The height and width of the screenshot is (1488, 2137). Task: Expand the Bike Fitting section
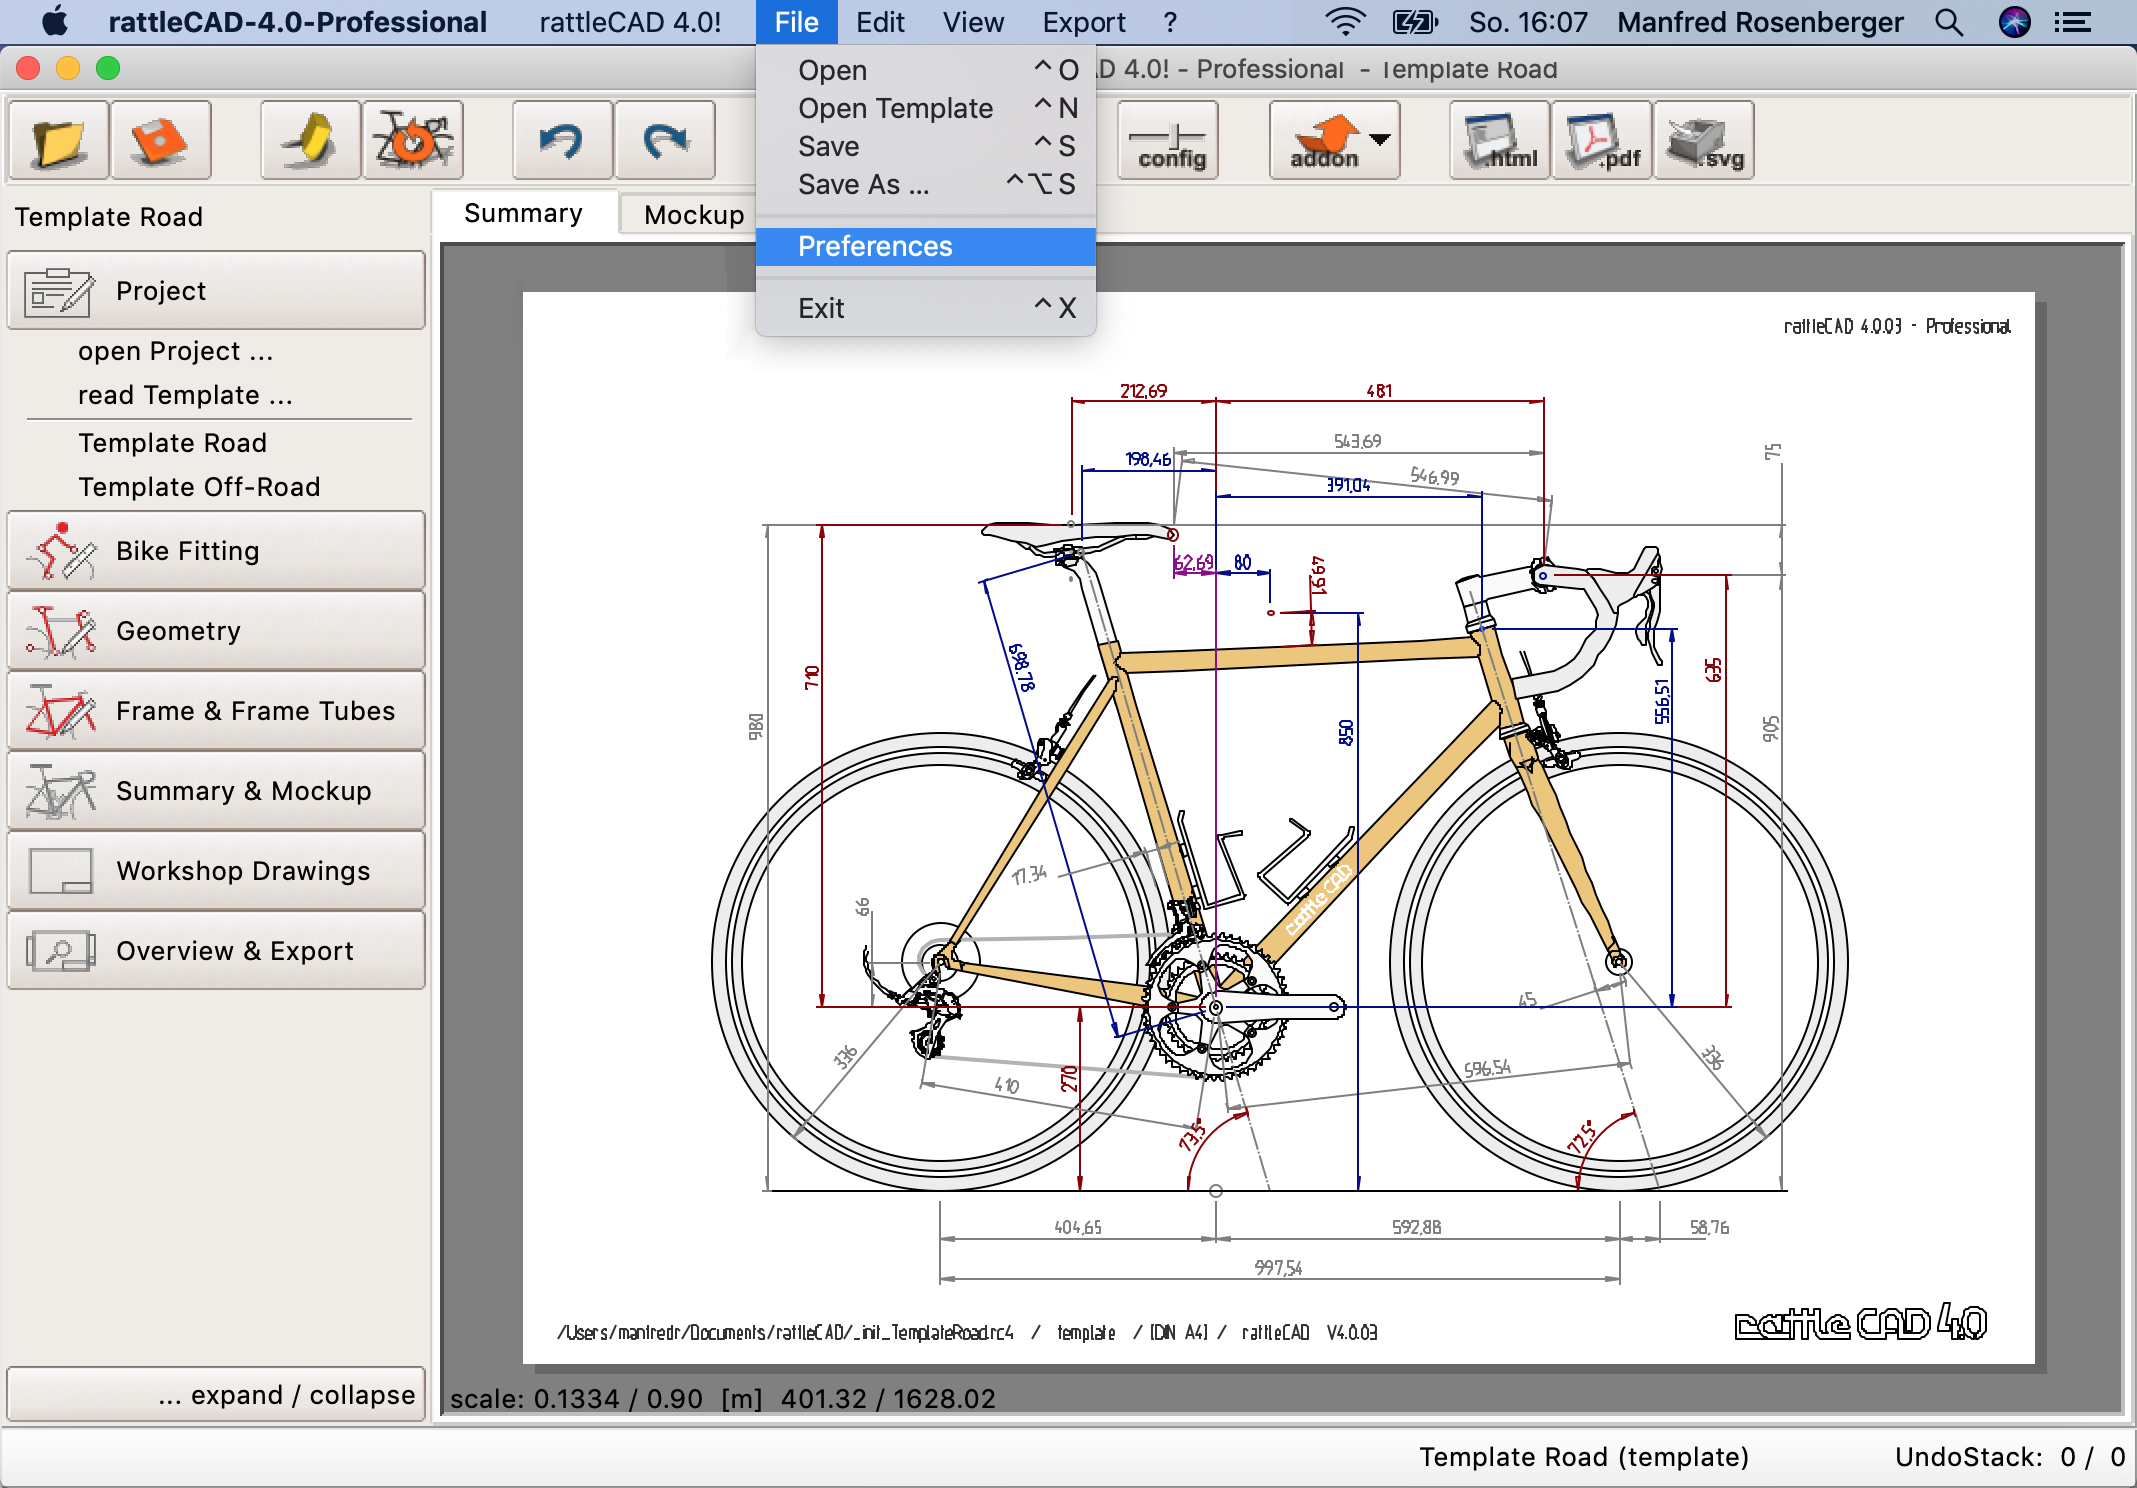216,551
